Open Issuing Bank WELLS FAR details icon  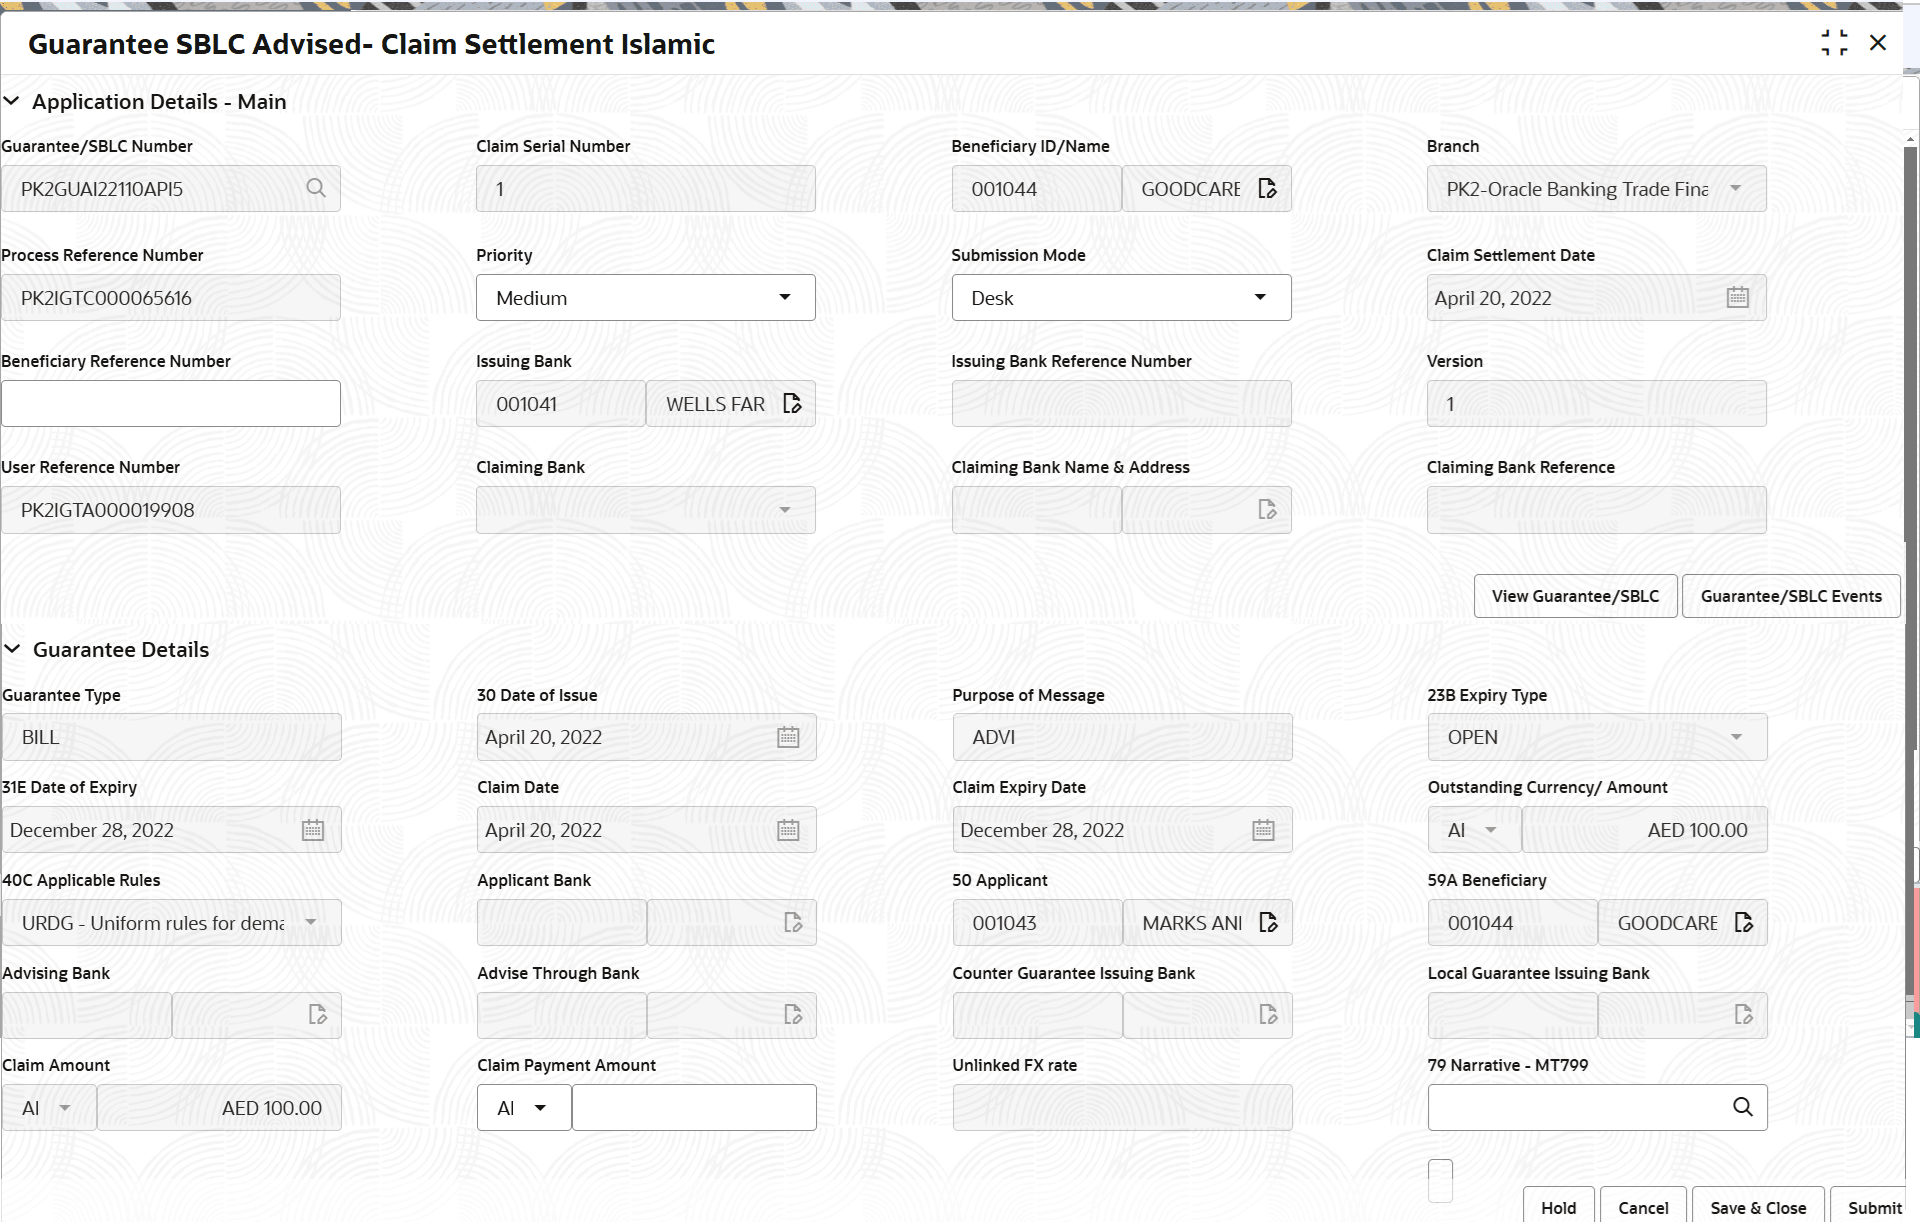point(792,404)
